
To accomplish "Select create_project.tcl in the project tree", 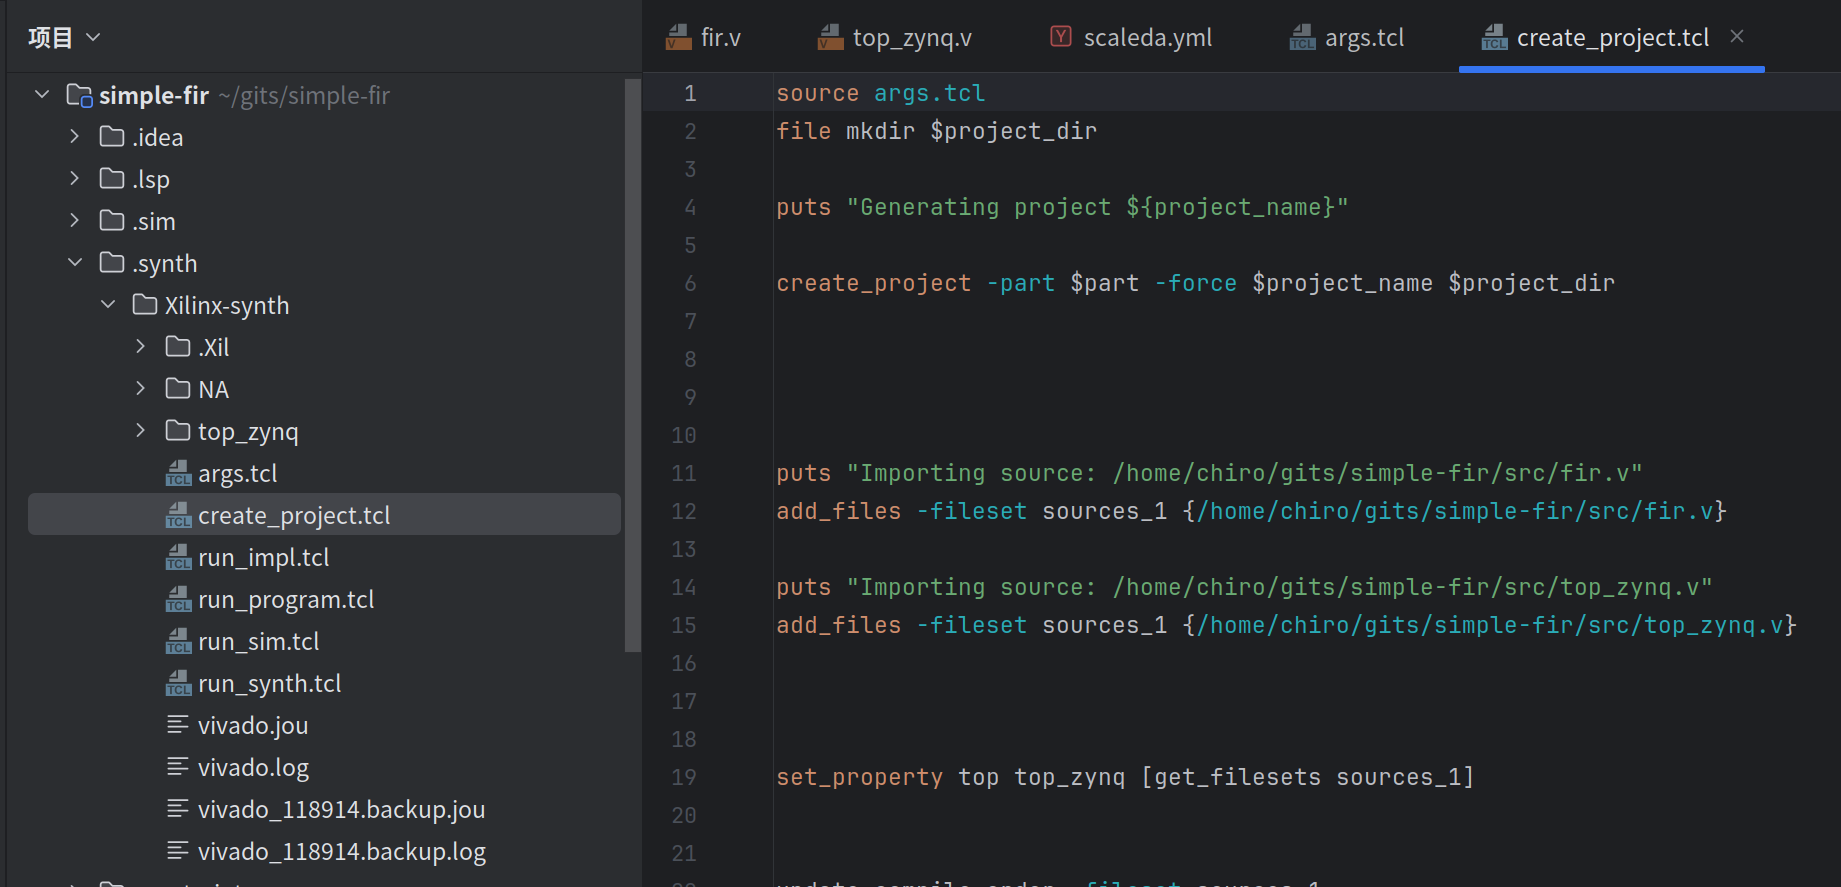I will pos(324,515).
